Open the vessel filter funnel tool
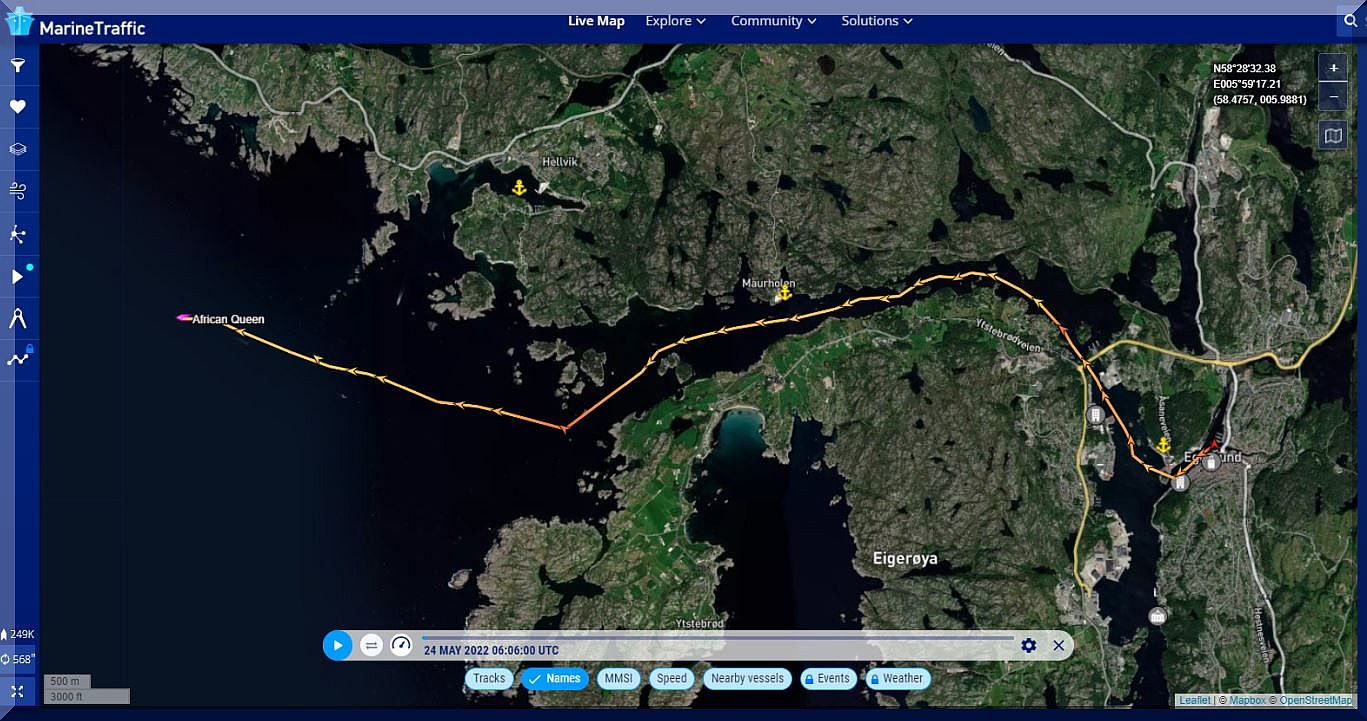Viewport: 1367px width, 721px height. tap(17, 66)
